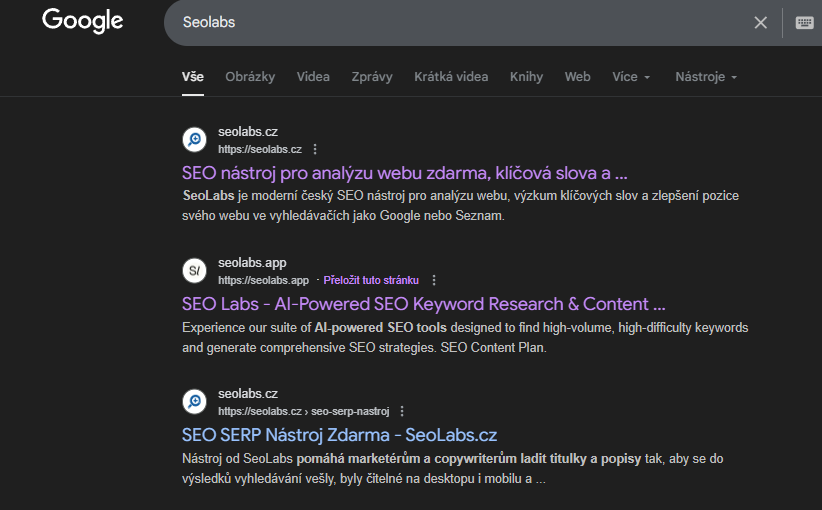The width and height of the screenshot is (822, 510).
Task: Open three-dot options for the first seolabs.cz result
Action: 315,149
